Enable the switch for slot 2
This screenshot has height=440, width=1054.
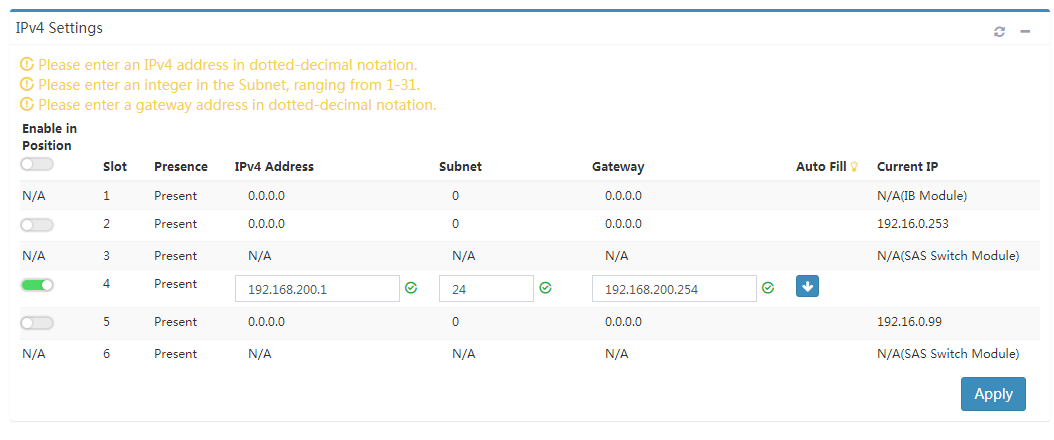(x=37, y=226)
